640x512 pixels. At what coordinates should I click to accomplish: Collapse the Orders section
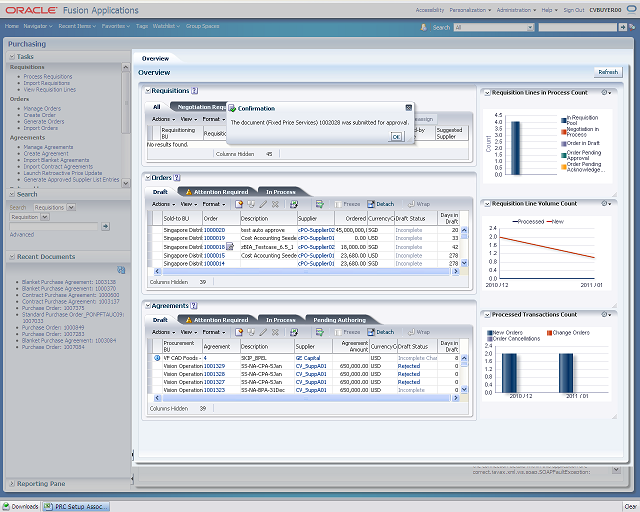148,178
